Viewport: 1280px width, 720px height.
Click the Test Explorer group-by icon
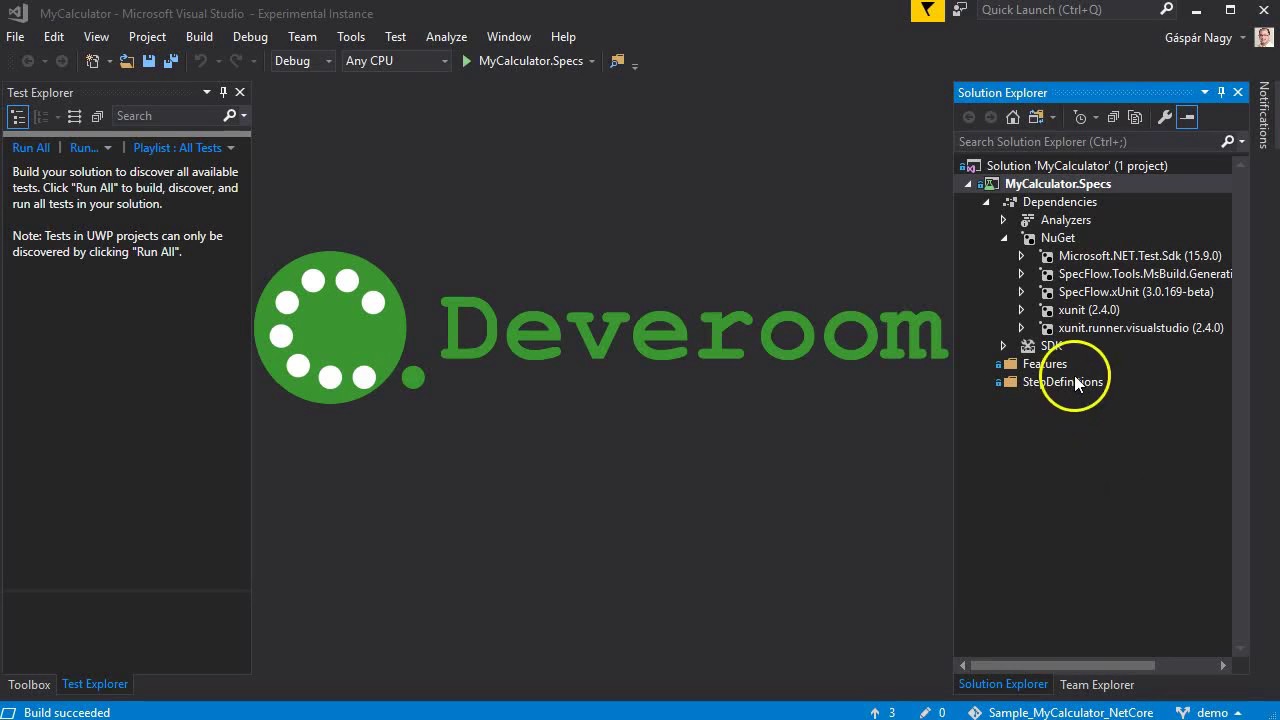click(42, 117)
